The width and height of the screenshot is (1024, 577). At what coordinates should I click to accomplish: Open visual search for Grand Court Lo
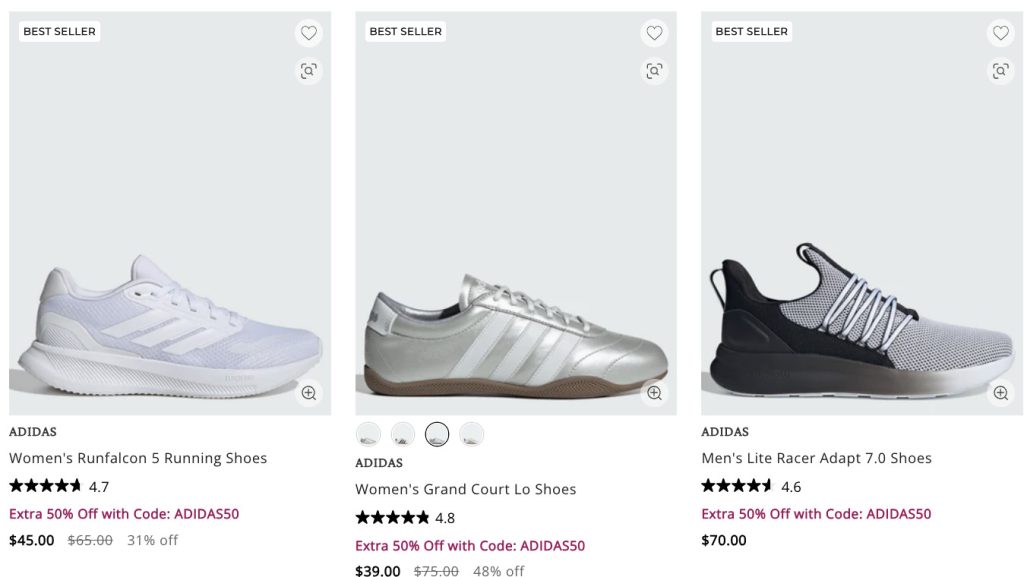(x=654, y=70)
